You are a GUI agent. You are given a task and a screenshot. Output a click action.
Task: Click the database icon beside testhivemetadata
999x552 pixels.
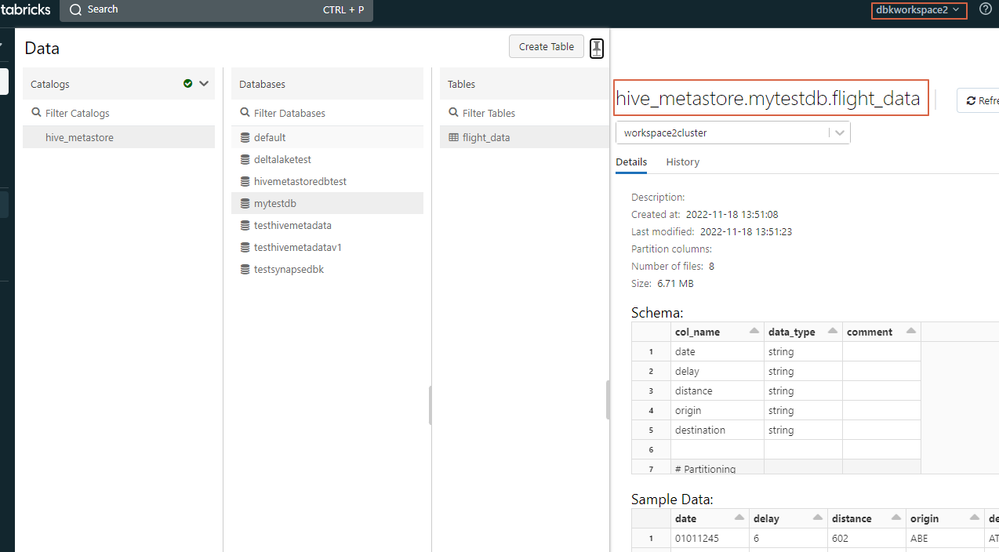click(245, 225)
